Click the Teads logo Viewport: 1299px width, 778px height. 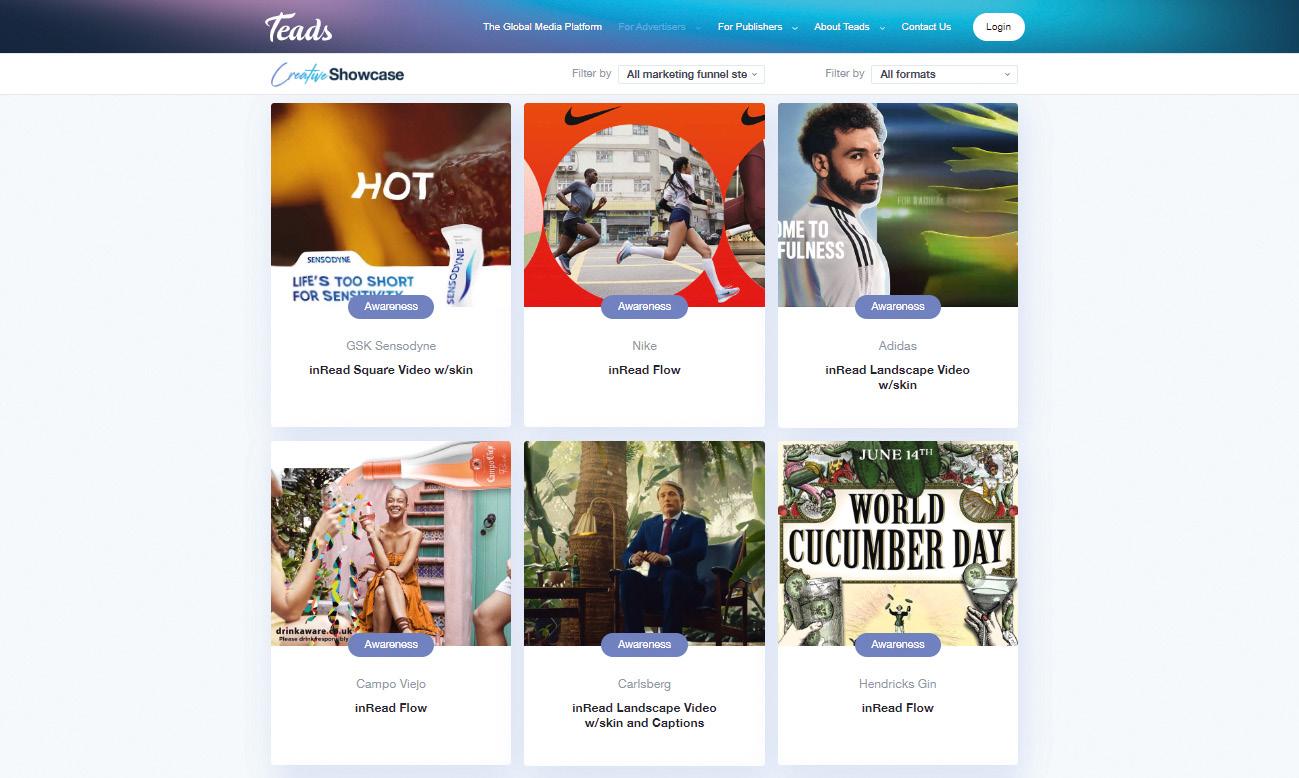[298, 27]
